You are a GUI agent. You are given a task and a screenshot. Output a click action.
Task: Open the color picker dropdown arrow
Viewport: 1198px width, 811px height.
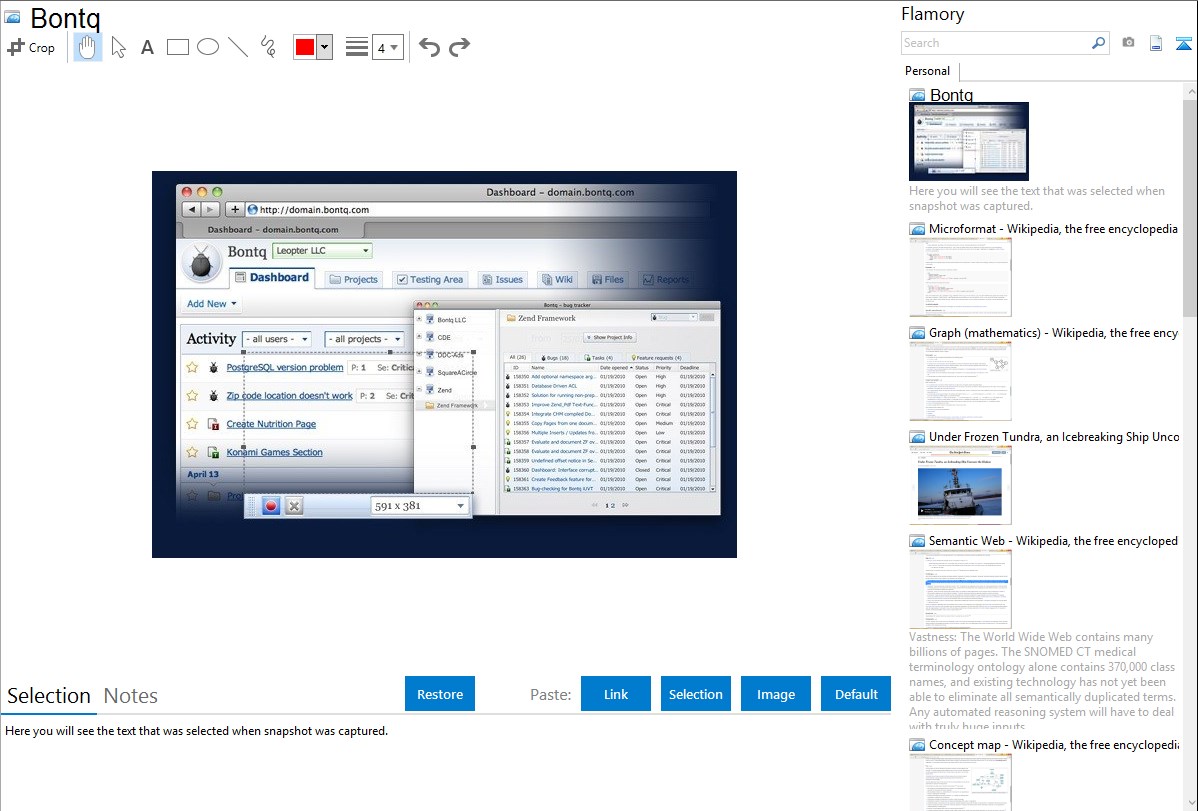point(325,47)
